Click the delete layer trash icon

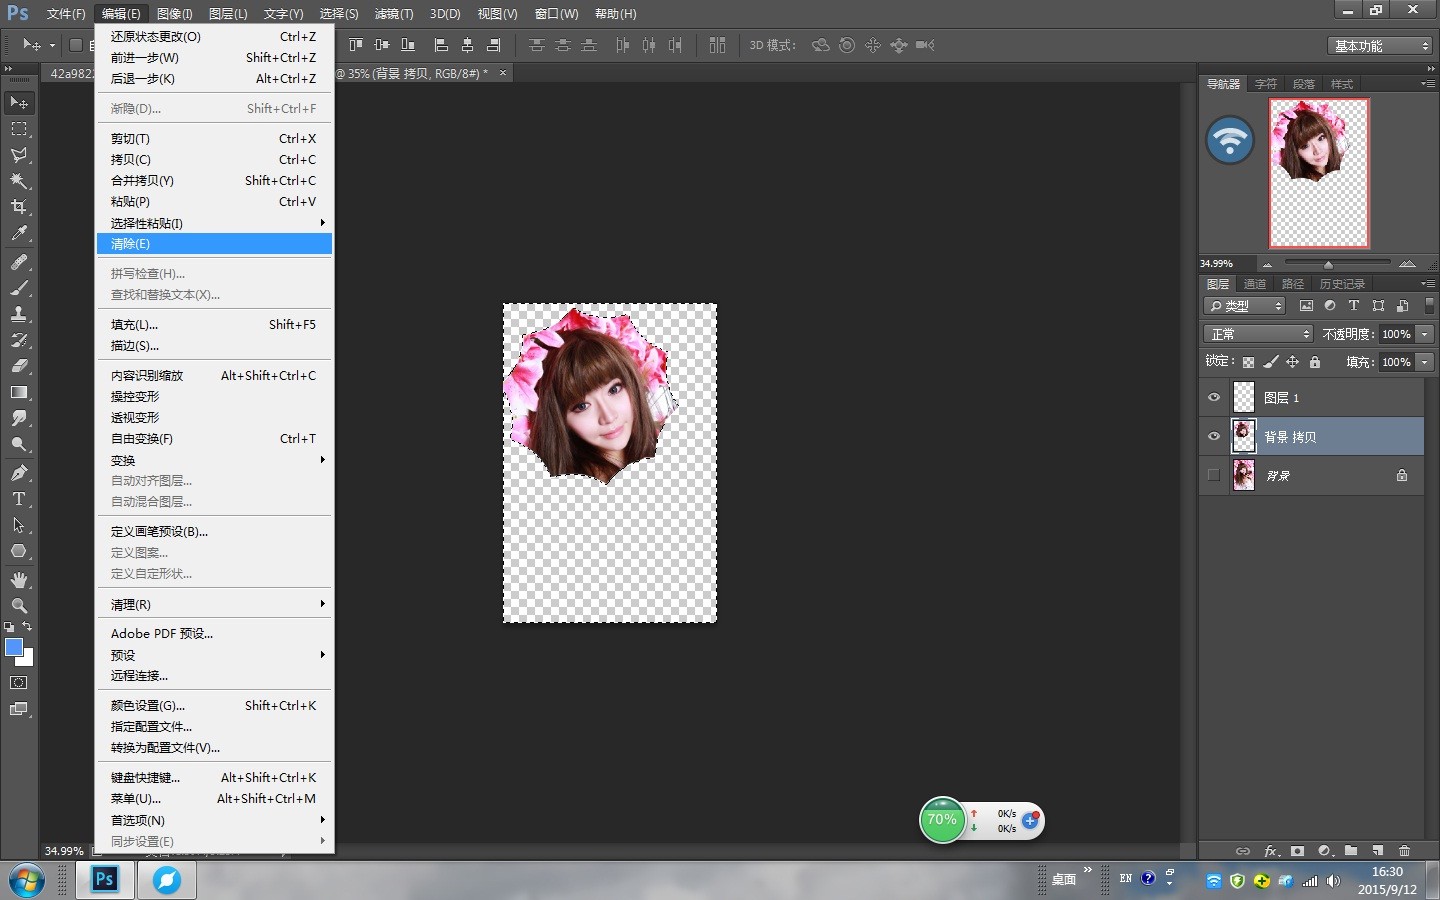(1404, 851)
